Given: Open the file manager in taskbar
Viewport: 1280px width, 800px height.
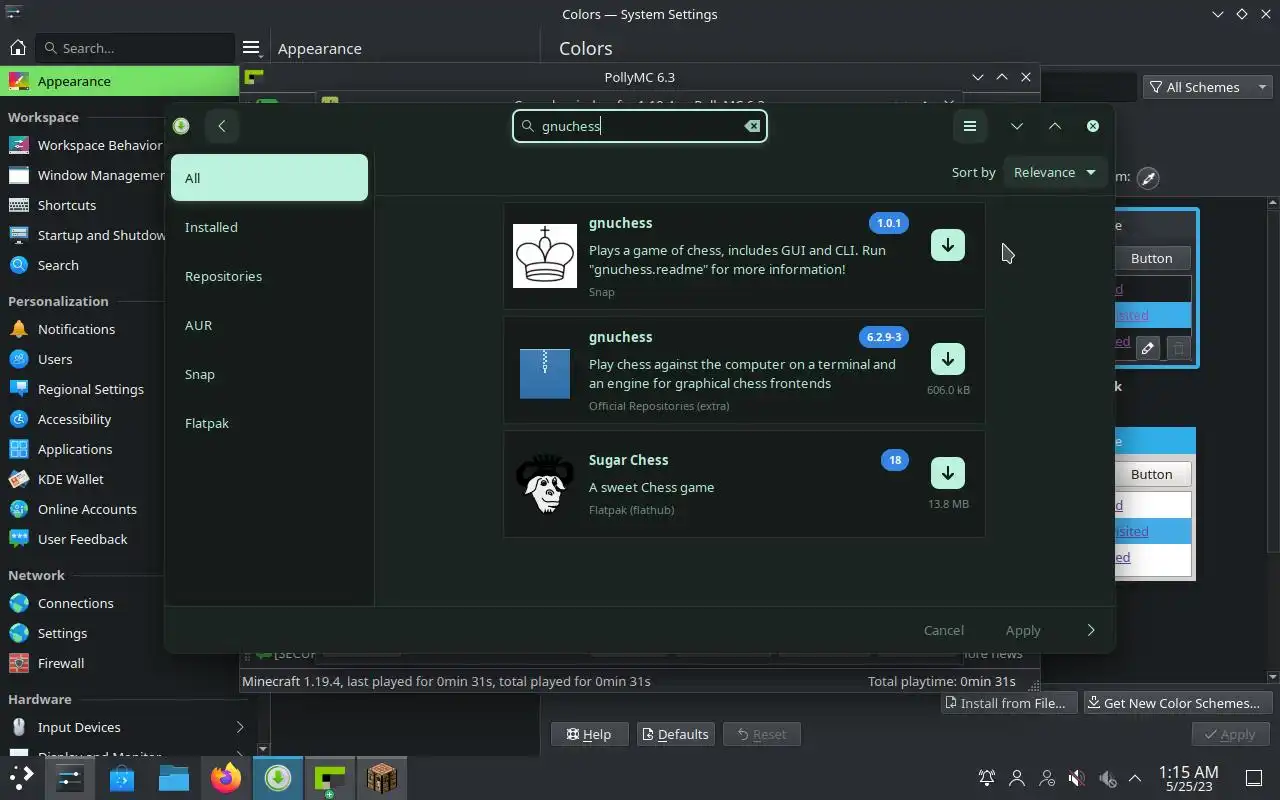Looking at the screenshot, I should point(174,777).
